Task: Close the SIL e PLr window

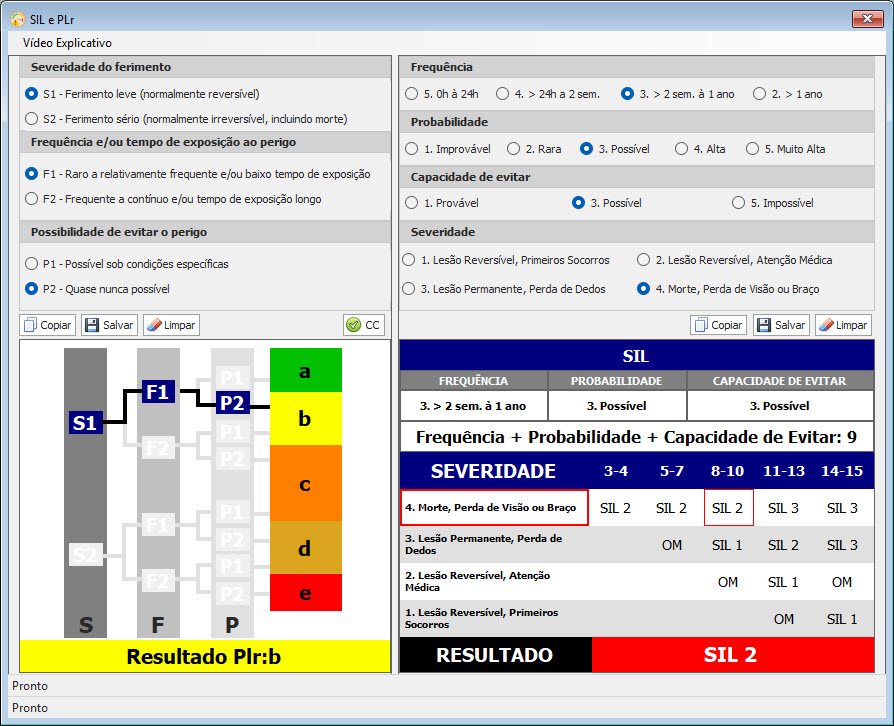Action: click(867, 19)
